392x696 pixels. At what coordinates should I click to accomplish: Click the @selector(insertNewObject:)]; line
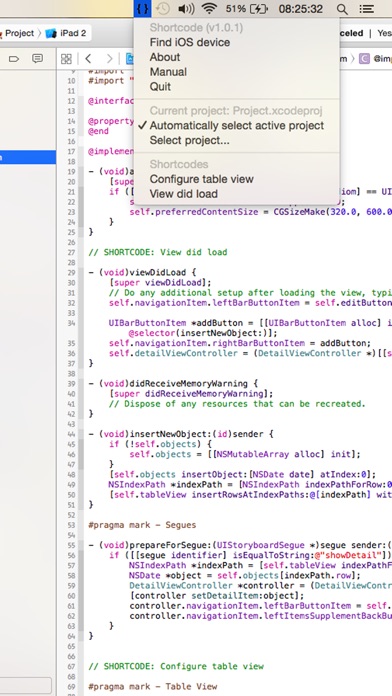[x=203, y=333]
